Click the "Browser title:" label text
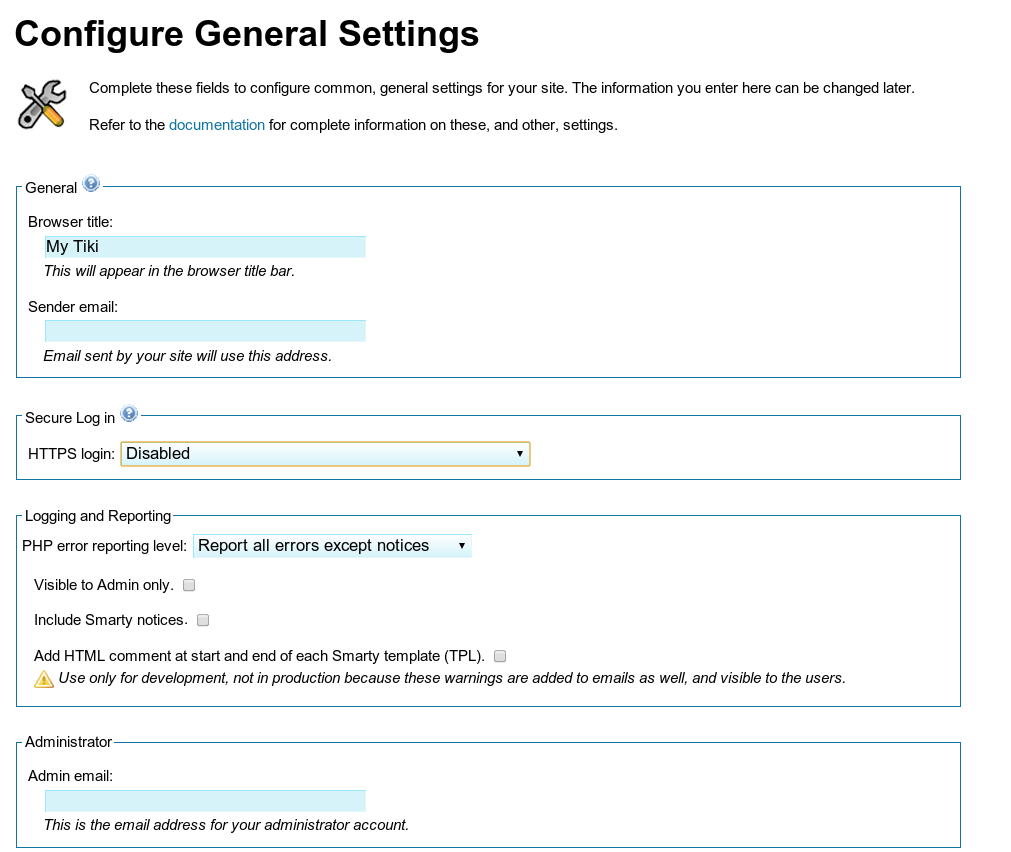This screenshot has width=1011, height=852. 70,222
